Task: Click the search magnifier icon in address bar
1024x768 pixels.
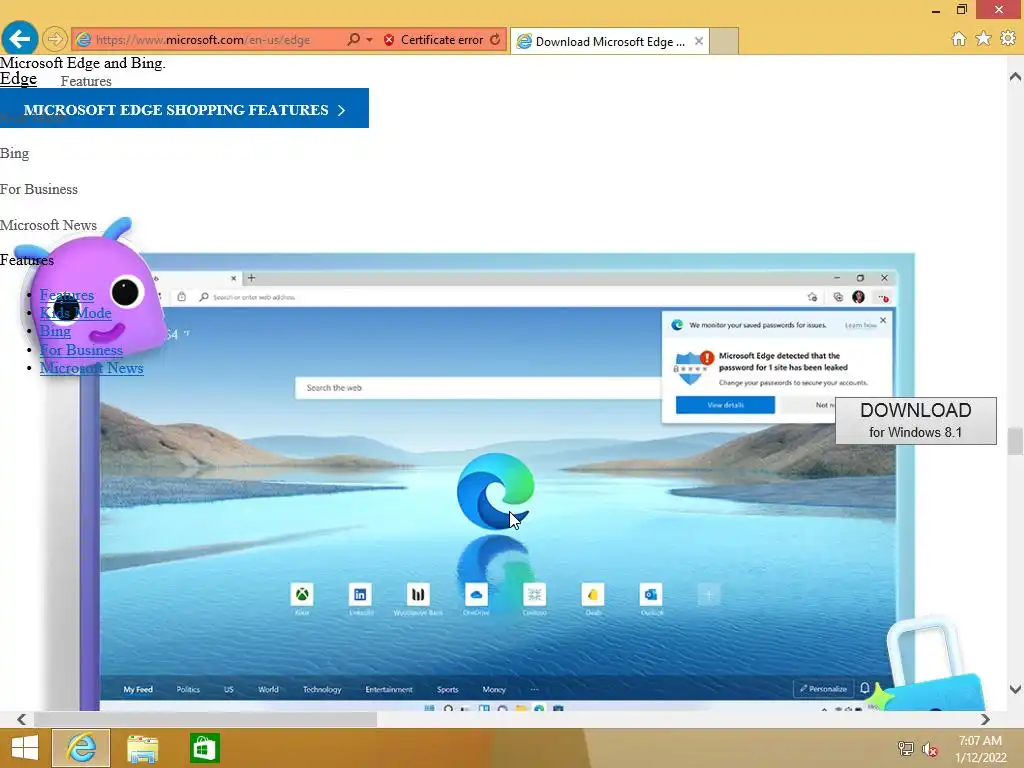Action: pos(353,39)
